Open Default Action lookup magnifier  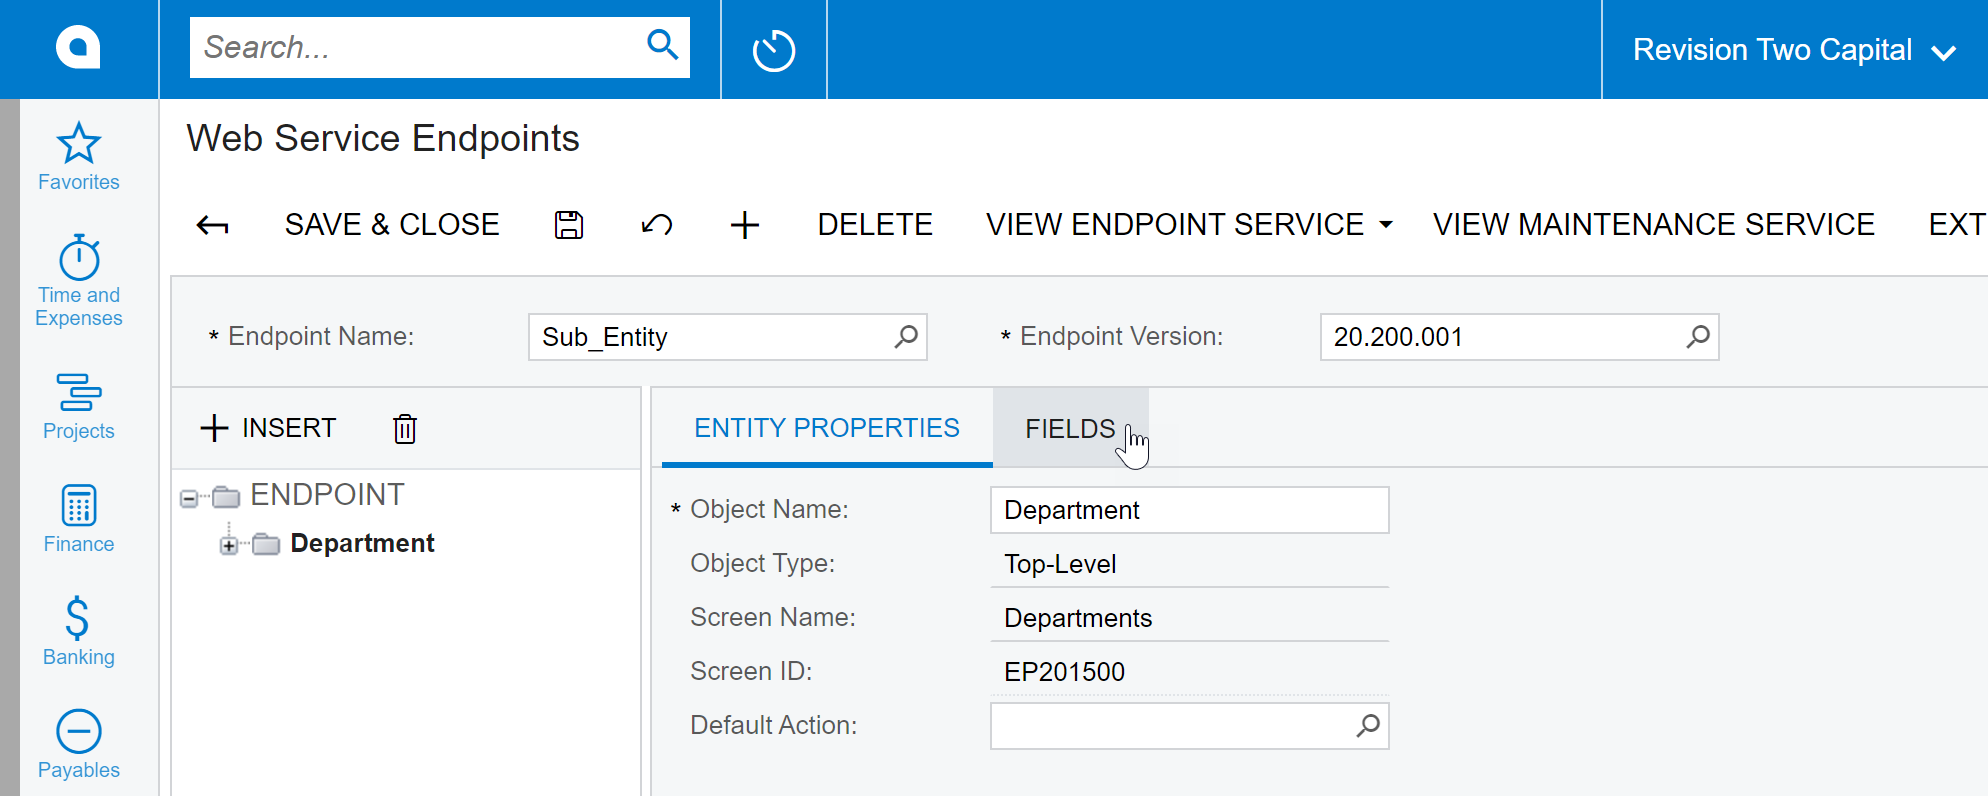click(1367, 726)
